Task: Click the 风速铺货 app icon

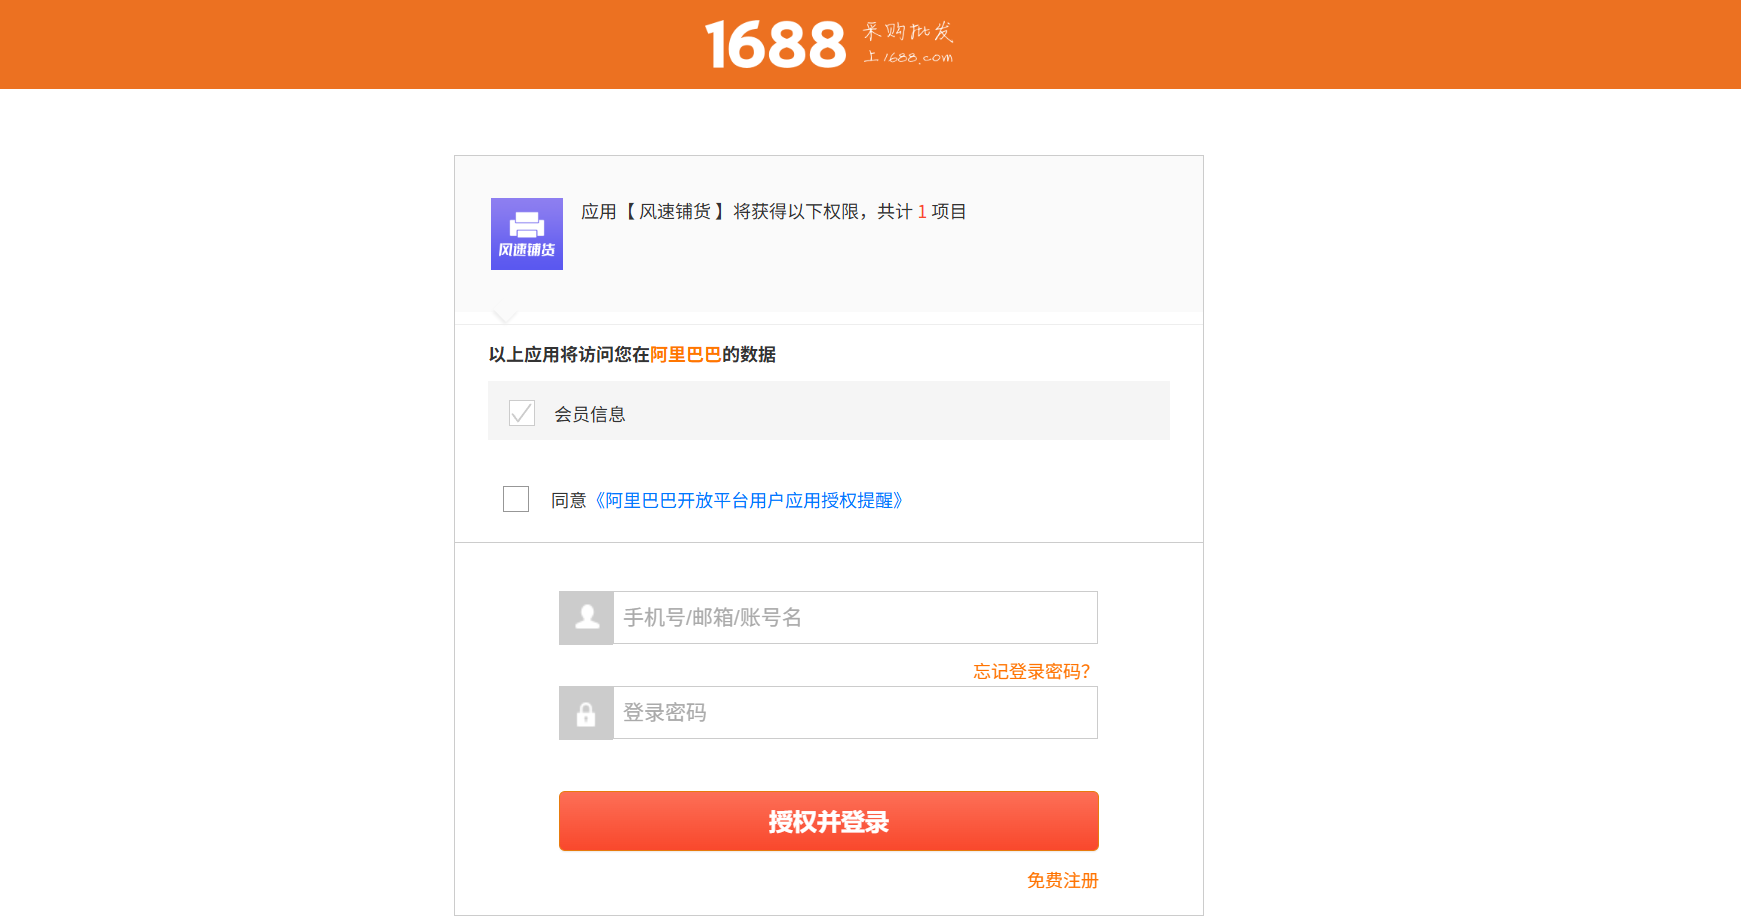Action: click(x=527, y=234)
